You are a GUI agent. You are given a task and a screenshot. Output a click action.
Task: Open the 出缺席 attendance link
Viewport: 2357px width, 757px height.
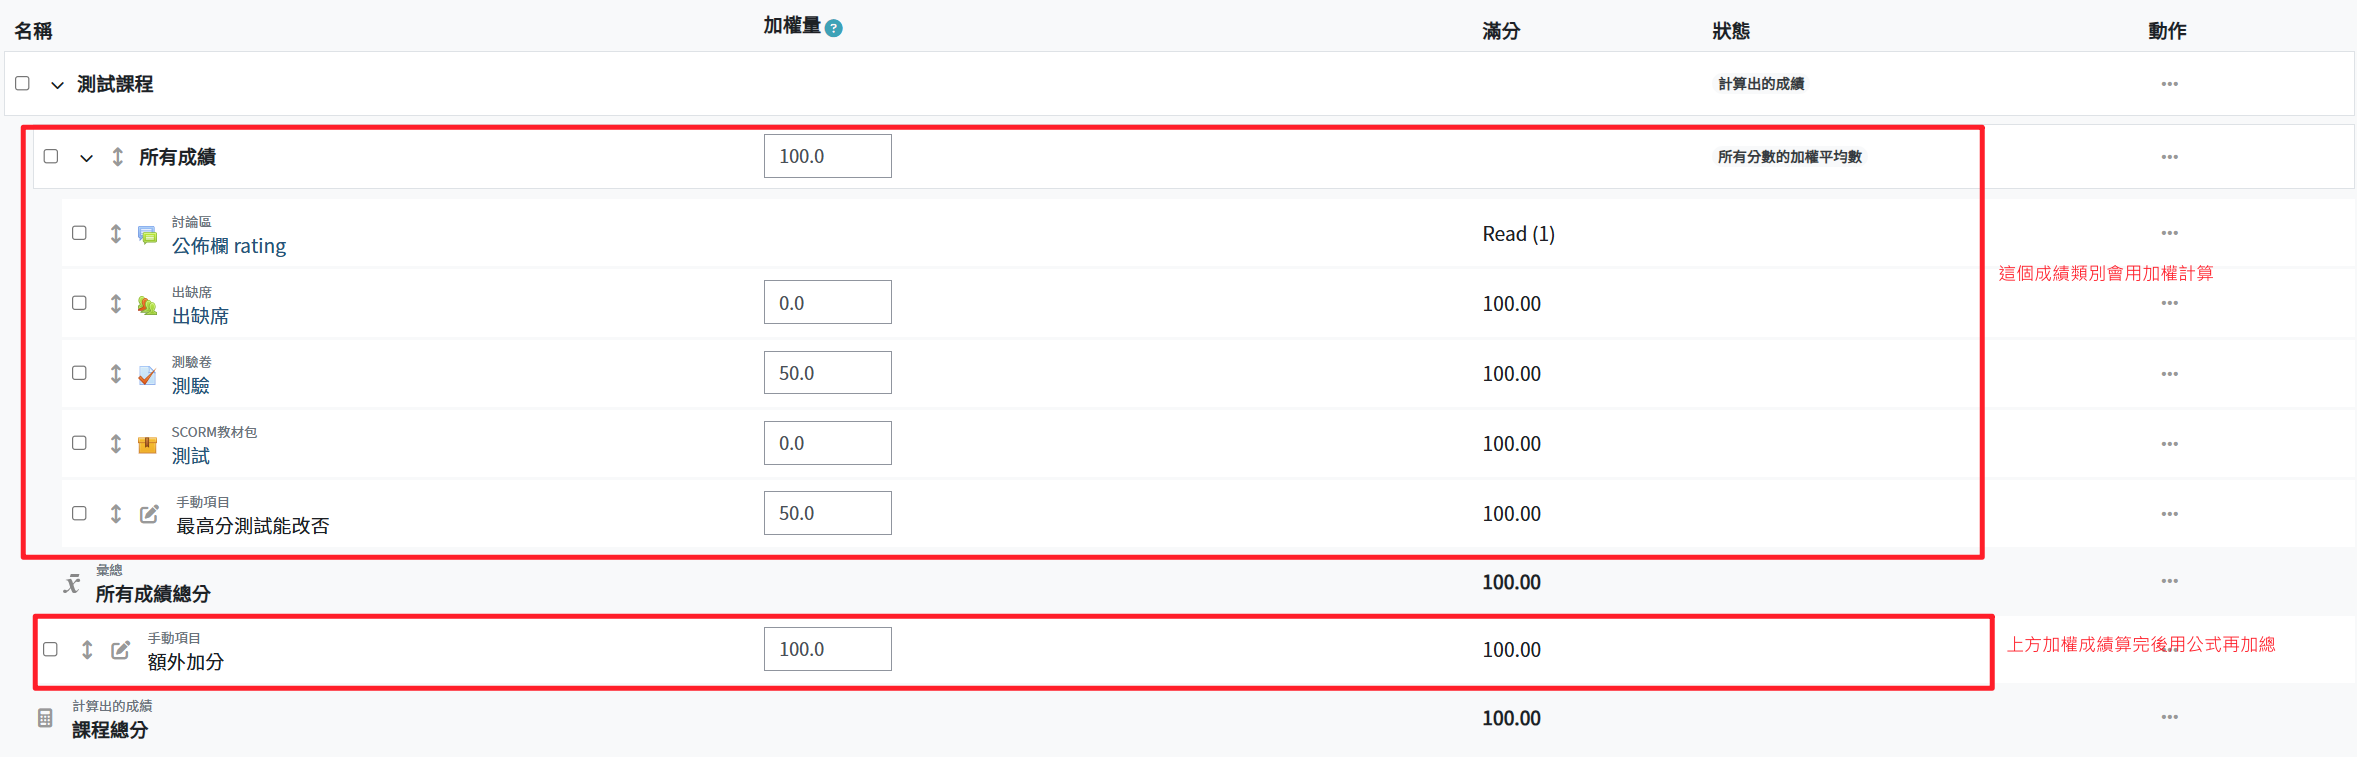point(200,316)
